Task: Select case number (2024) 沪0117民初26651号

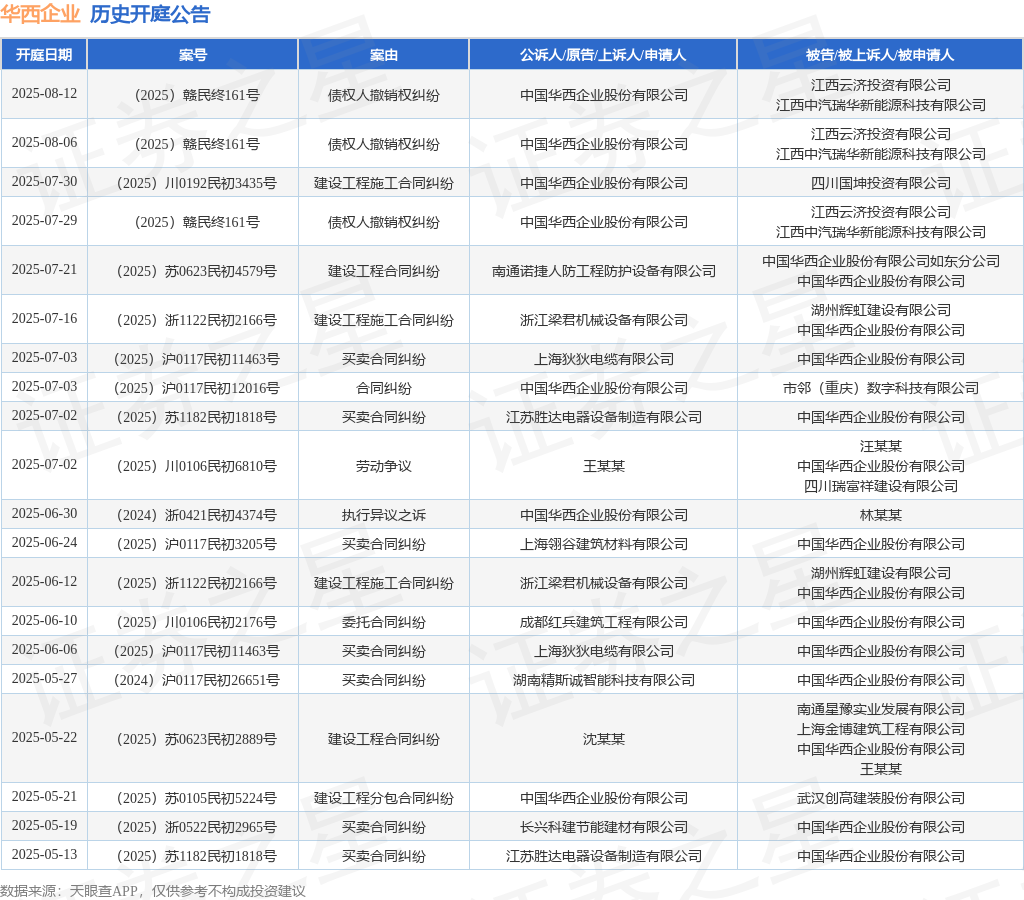Action: [197, 681]
